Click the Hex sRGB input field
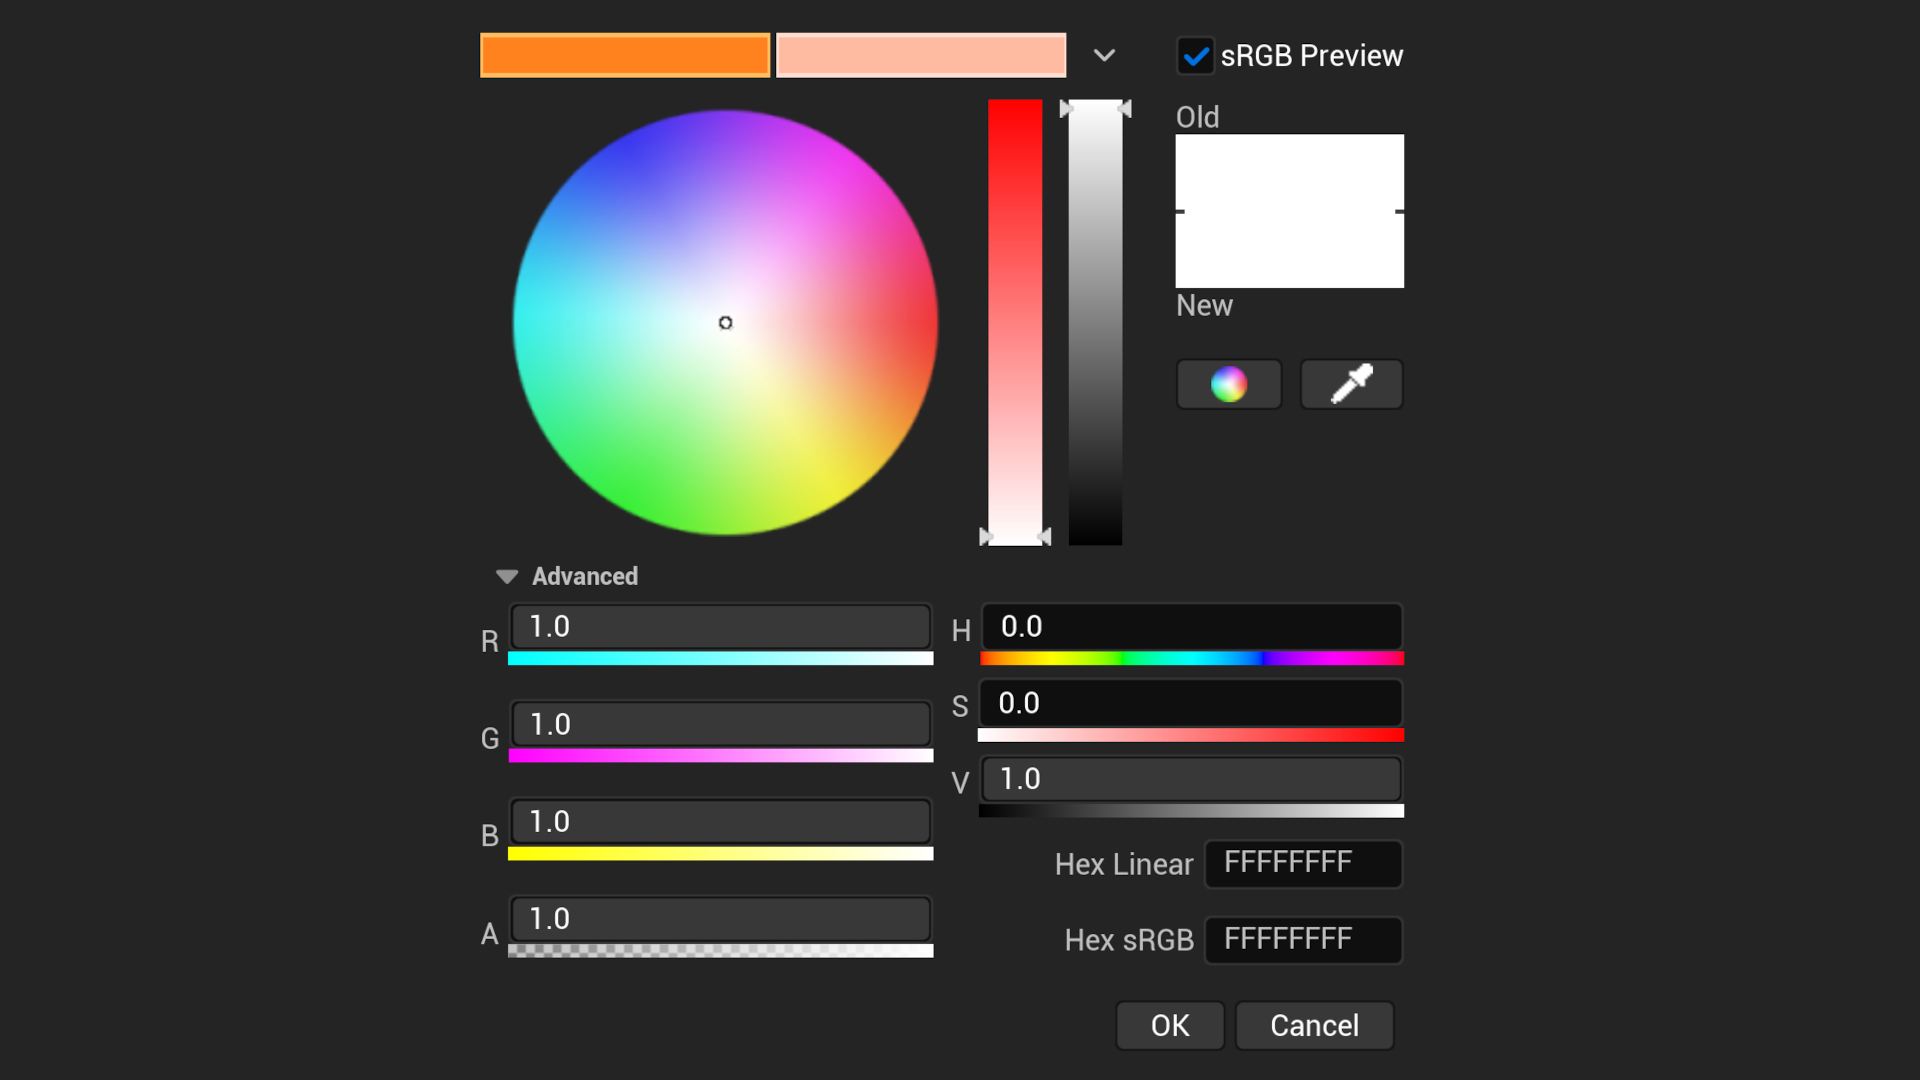 (x=1302, y=940)
